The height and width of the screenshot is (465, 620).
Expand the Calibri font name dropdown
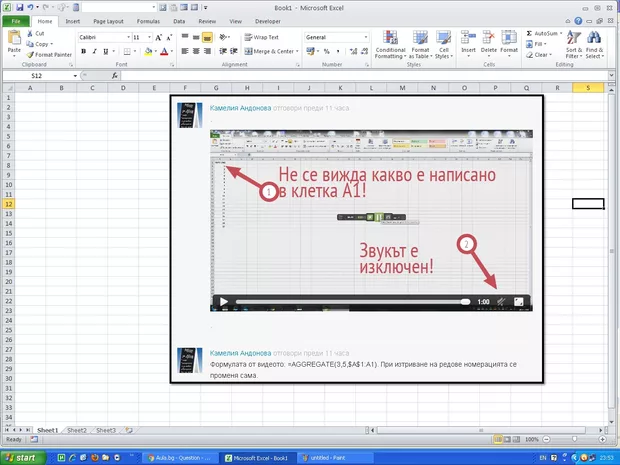127,37
